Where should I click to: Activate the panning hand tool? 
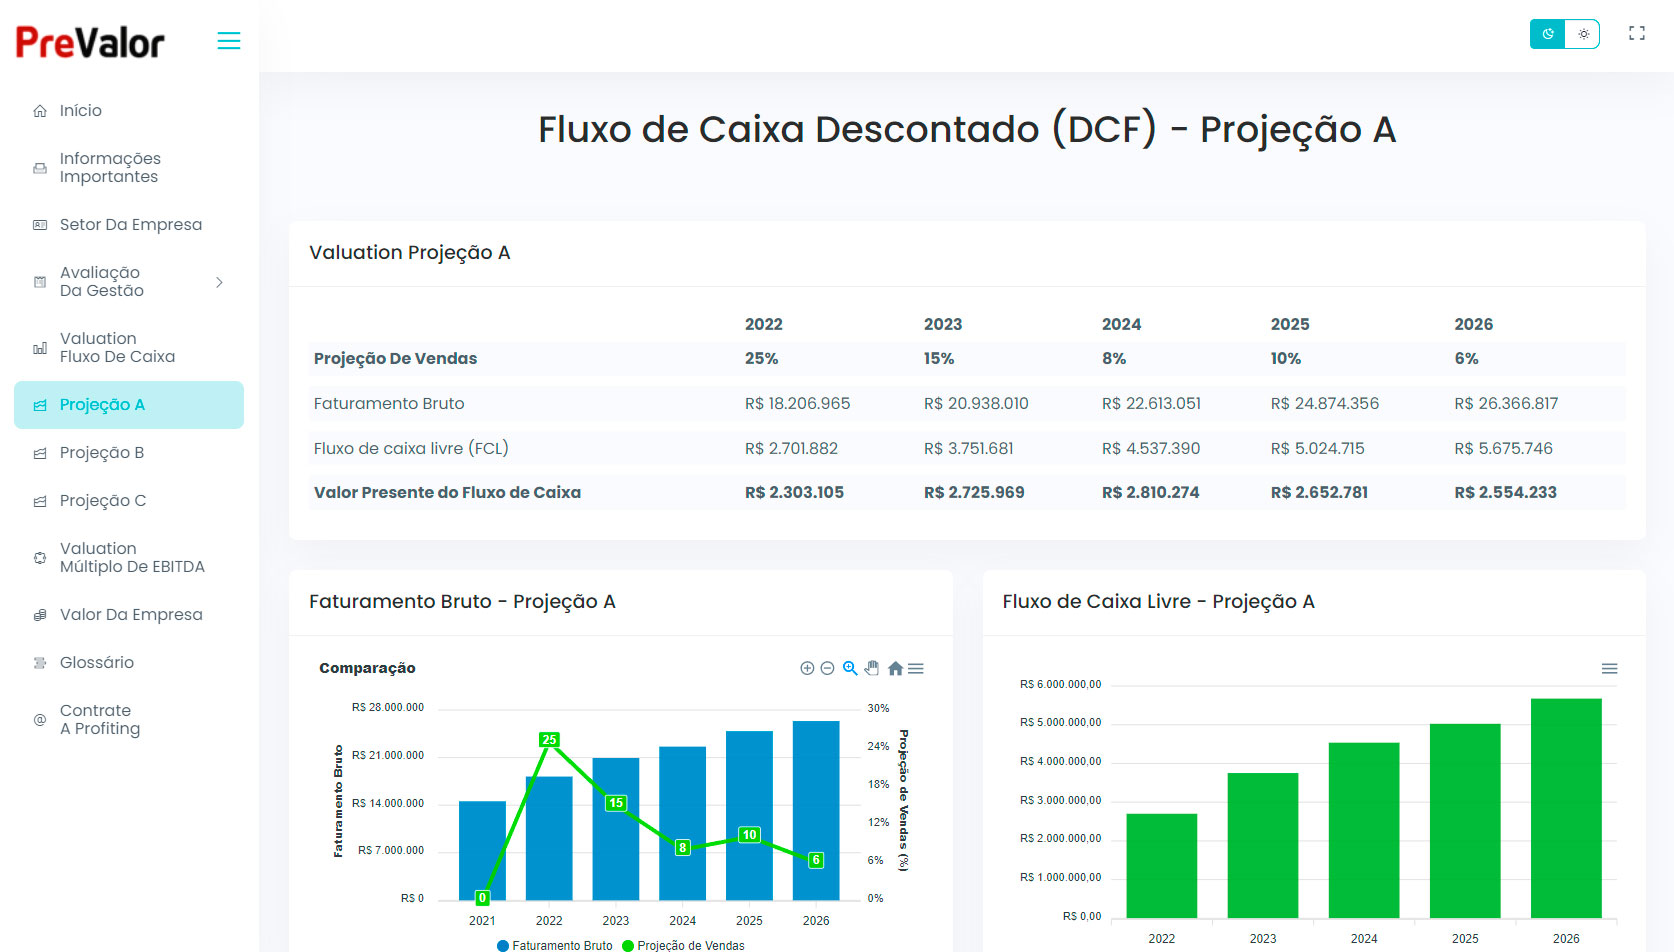coord(872,668)
